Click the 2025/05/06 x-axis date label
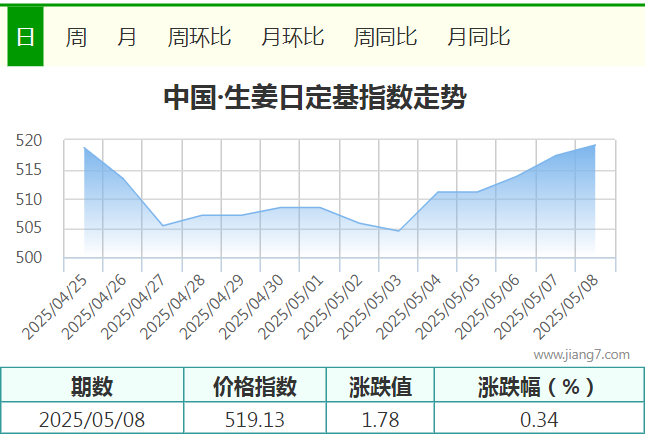The width and height of the screenshot is (645, 440). pyautogui.click(x=487, y=307)
